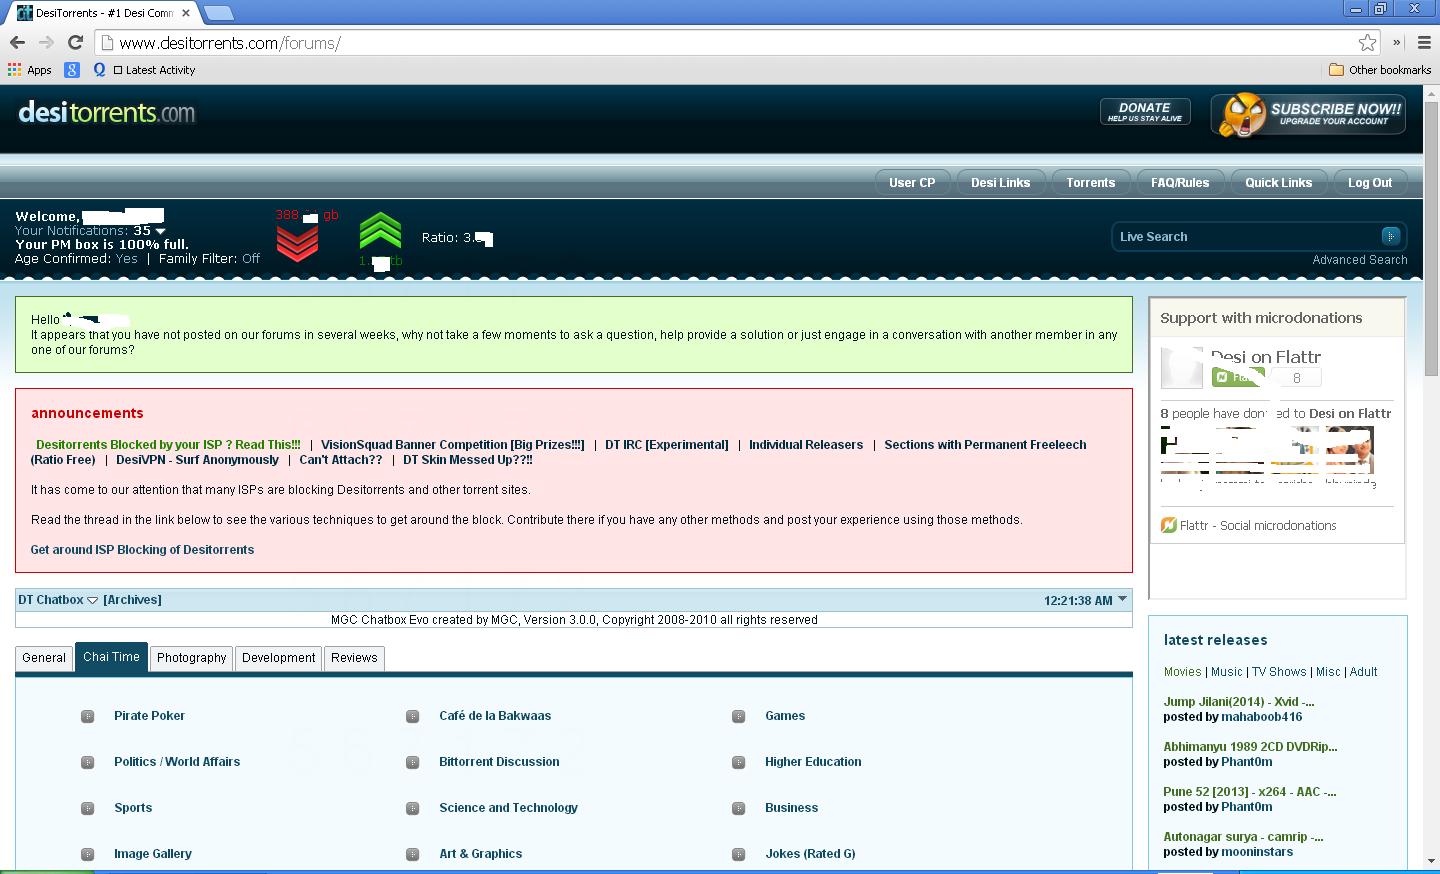1440x874 pixels.
Task: Filter latest releases by Movies
Action: 1182,672
